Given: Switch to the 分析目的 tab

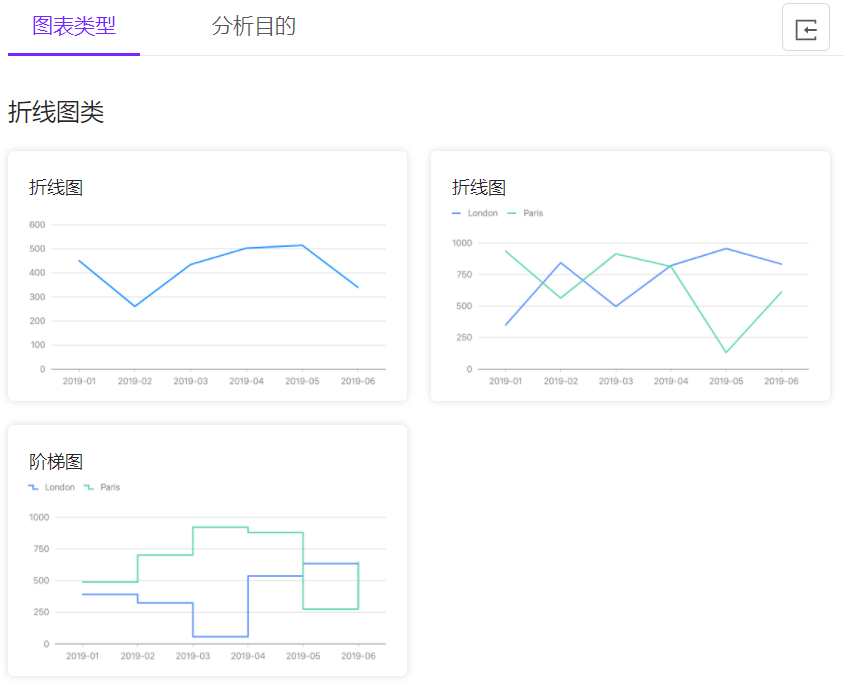Looking at the screenshot, I should 253,26.
